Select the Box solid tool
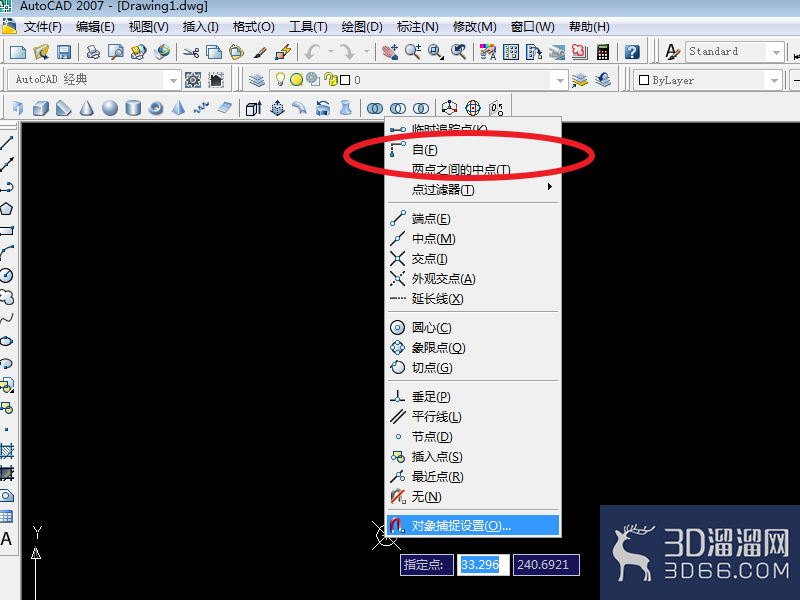The width and height of the screenshot is (800, 600). (41, 108)
